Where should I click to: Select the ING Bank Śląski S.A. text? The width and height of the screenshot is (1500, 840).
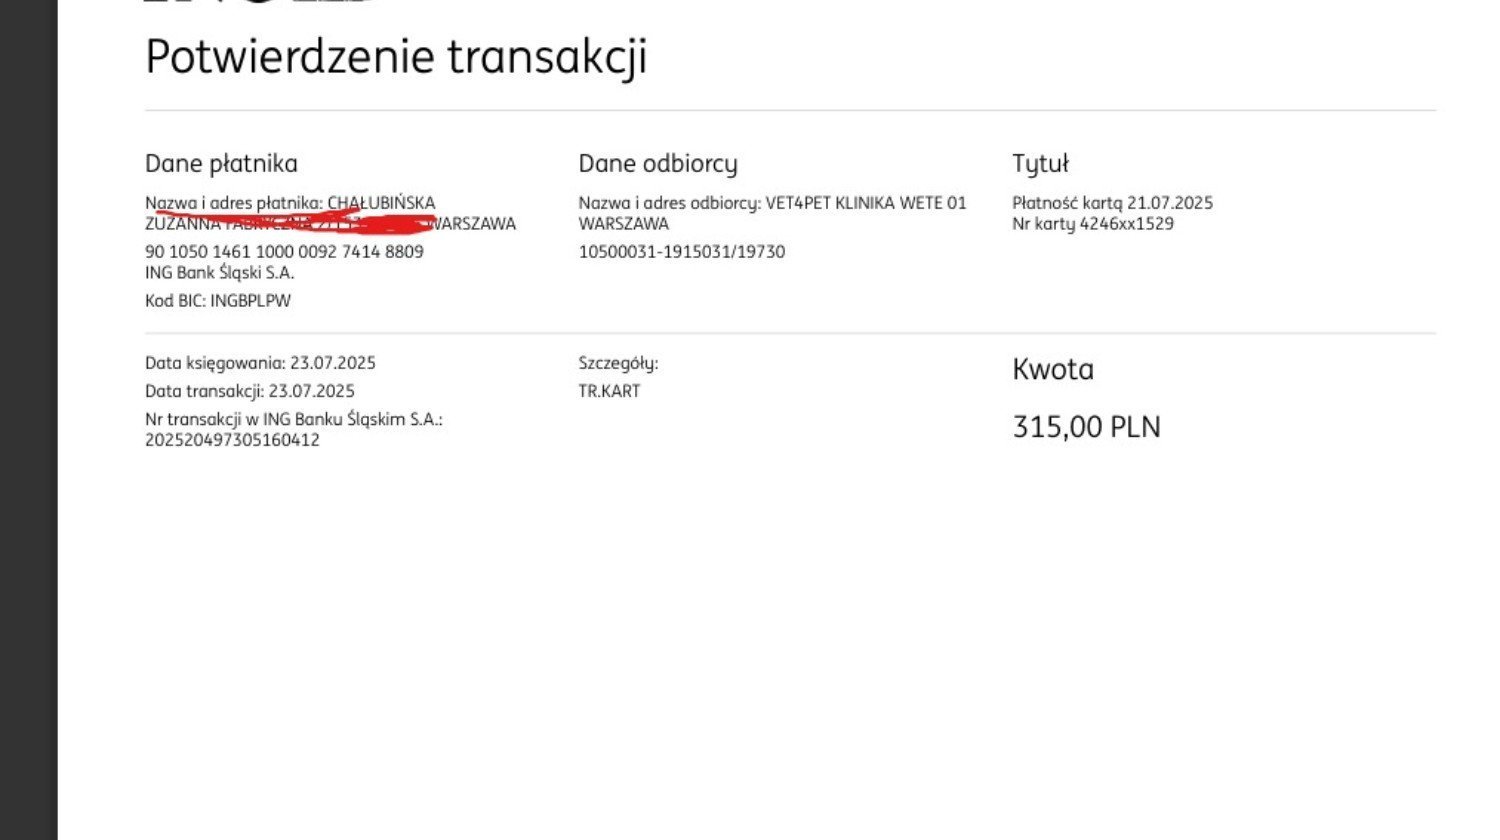(x=219, y=273)
